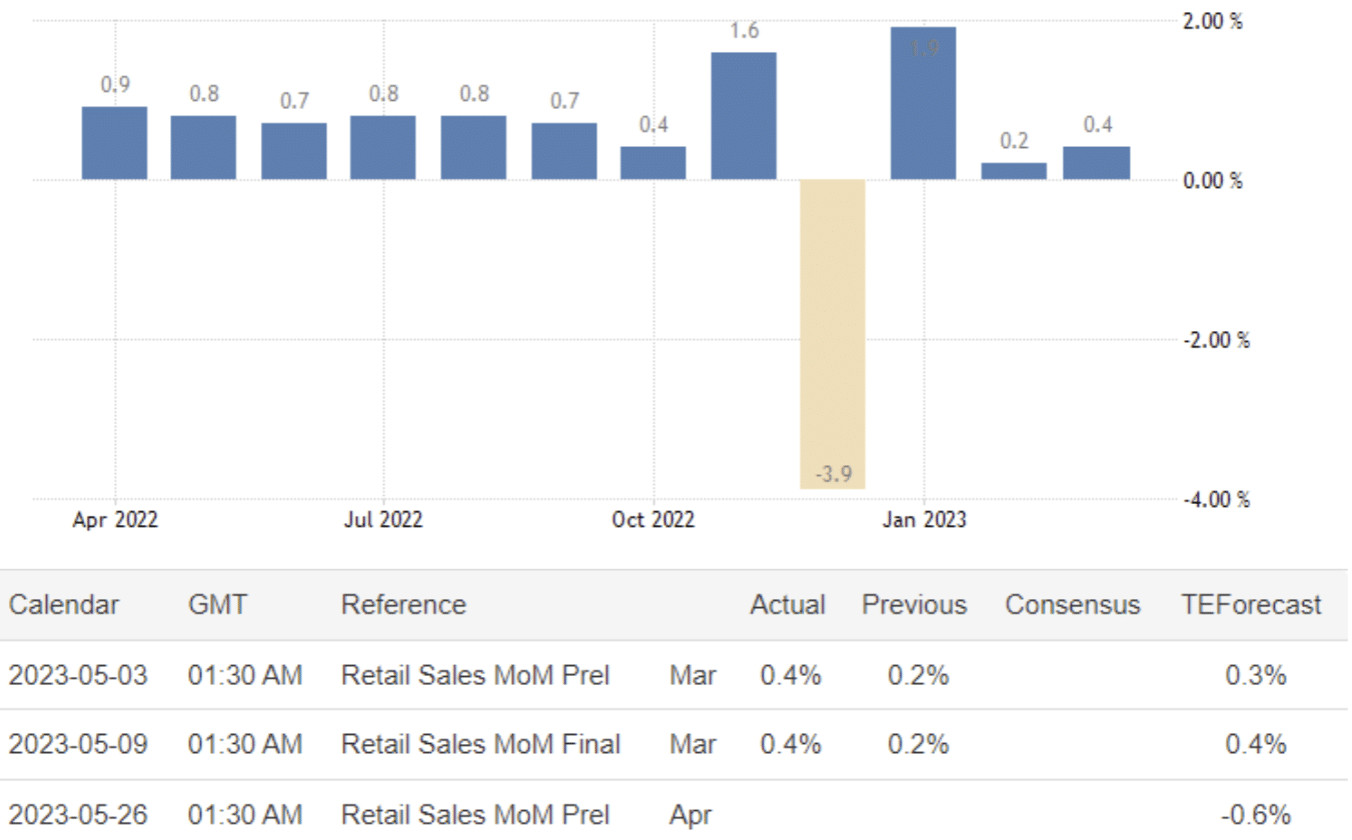Click the Jul 2022 bar in chart
The height and width of the screenshot is (840, 1352).
click(x=383, y=148)
